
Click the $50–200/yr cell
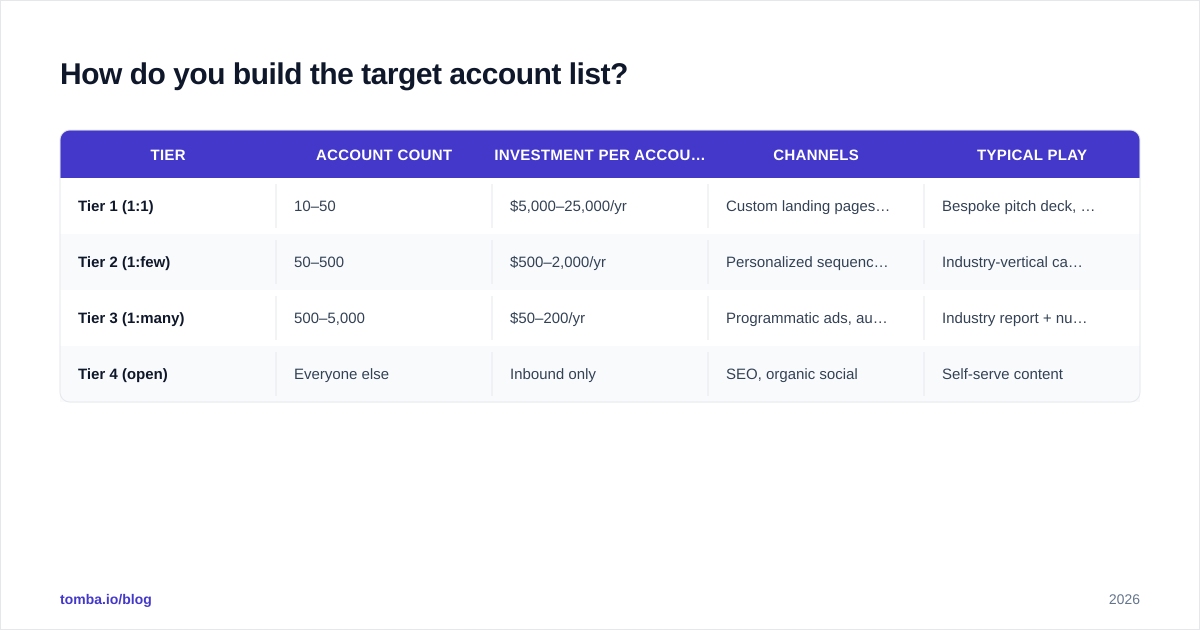600,318
